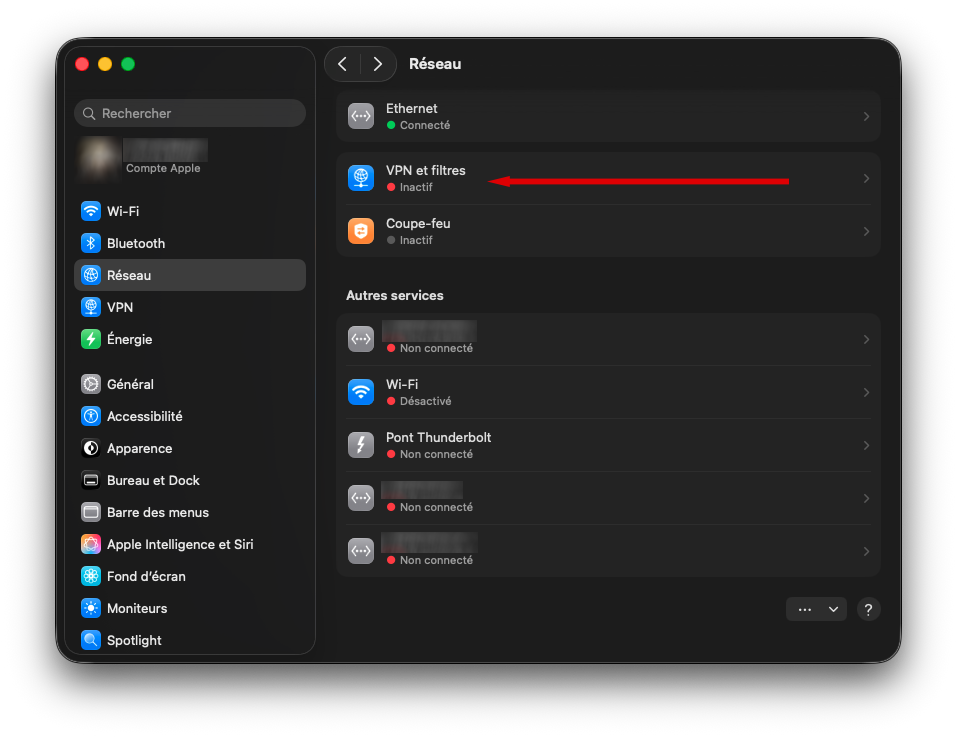This screenshot has width=957, height=737.
Task: Click the Énergie battery icon
Action: tap(91, 339)
